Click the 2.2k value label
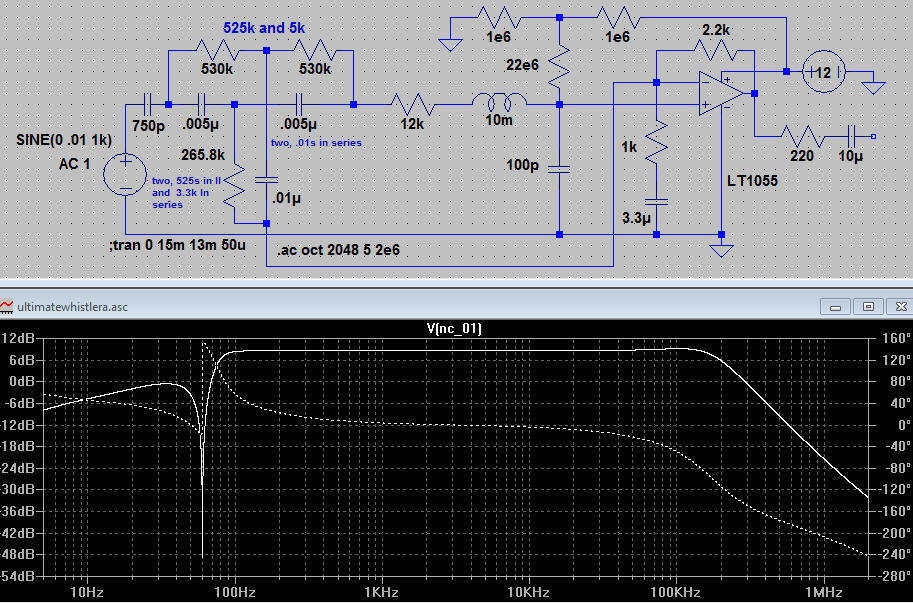The image size is (913, 603). click(716, 30)
